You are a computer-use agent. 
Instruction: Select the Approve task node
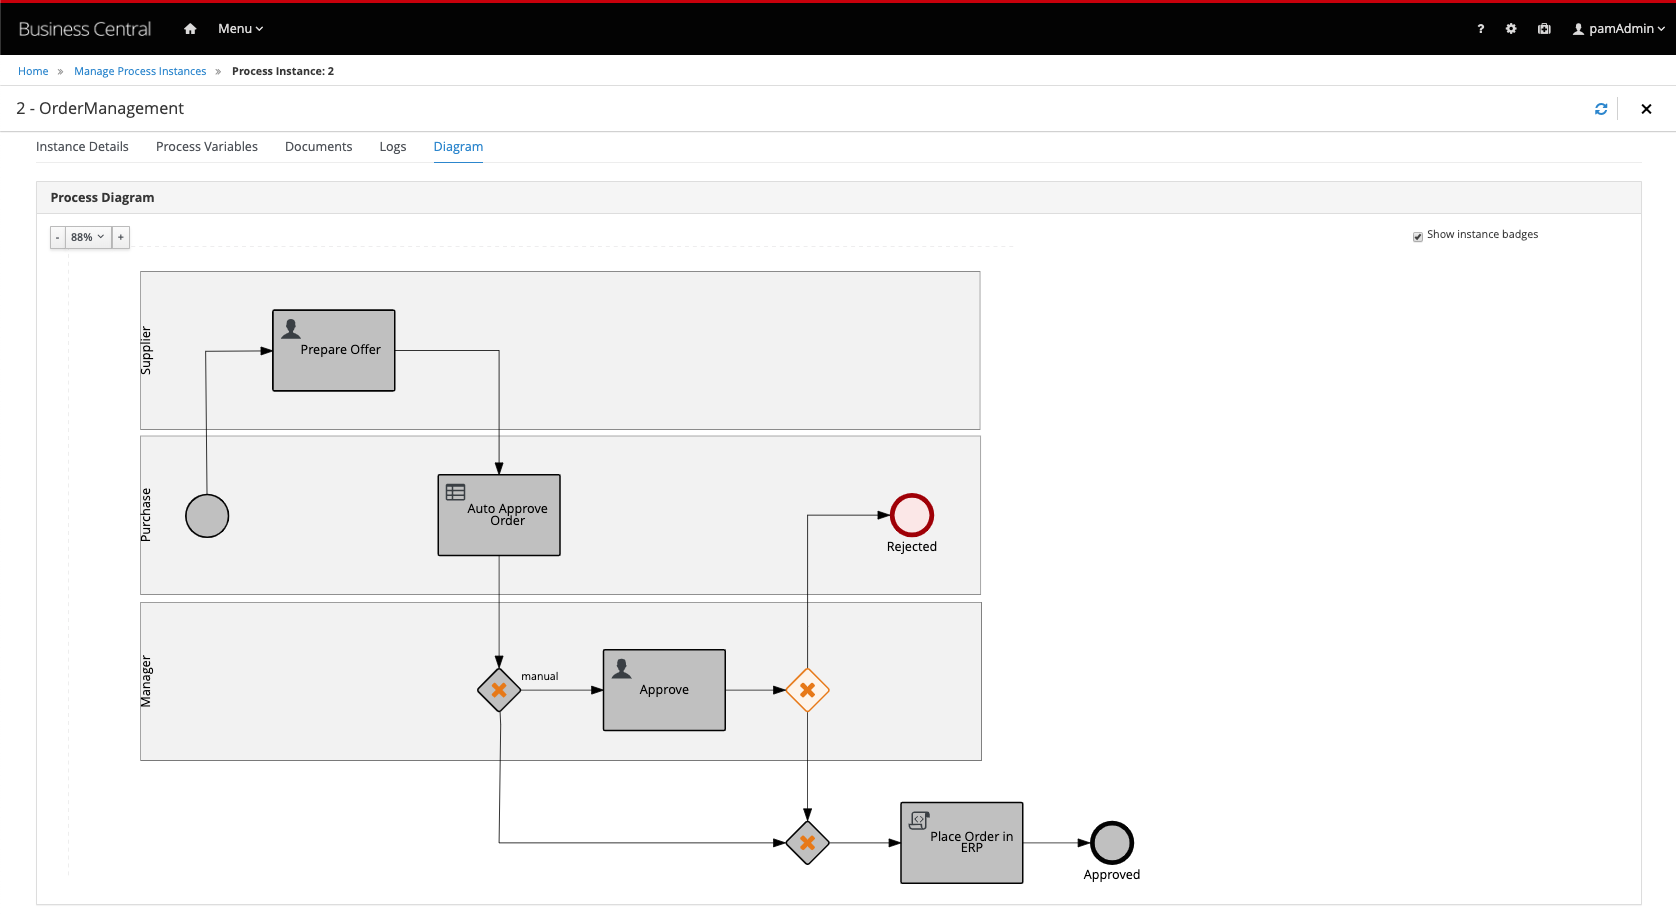click(664, 690)
